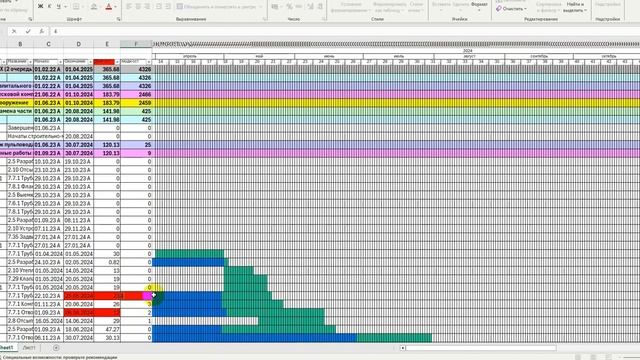The height and width of the screenshot is (360, 640).
Task: Select cell with value 0.82
Action: 107,262
